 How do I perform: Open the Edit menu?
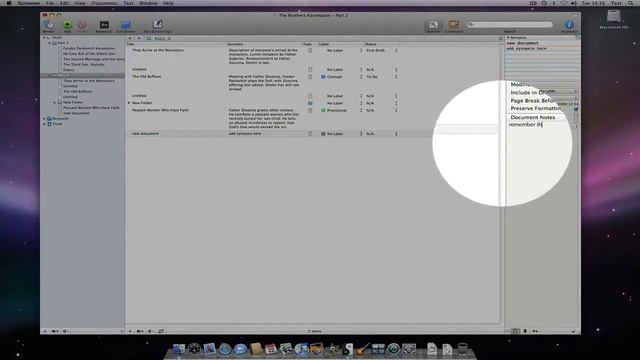(64, 3)
